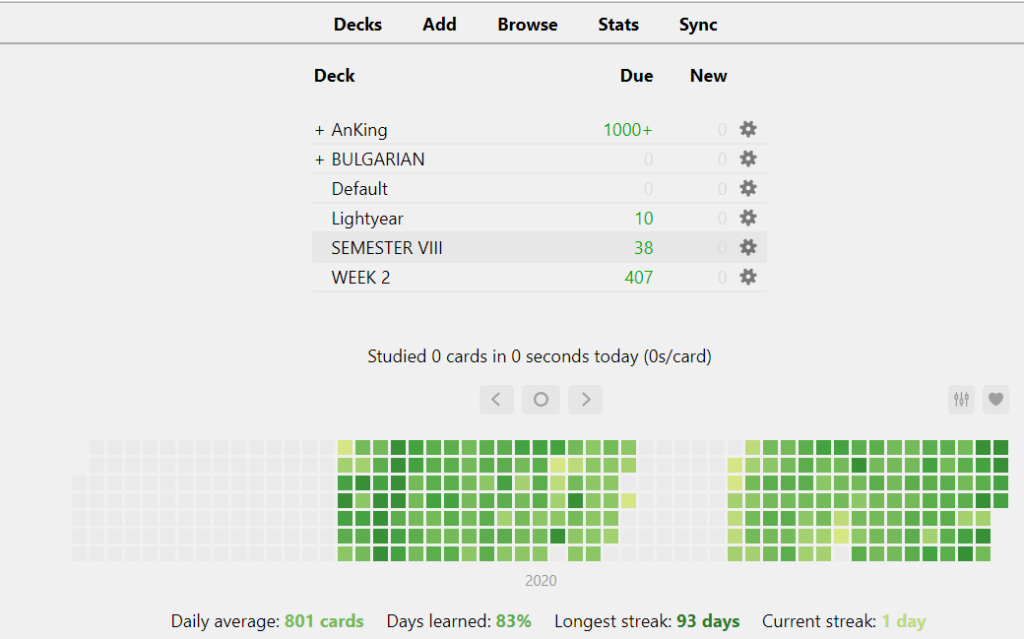
Task: Open gear options for the AnKing deck
Action: [747, 128]
